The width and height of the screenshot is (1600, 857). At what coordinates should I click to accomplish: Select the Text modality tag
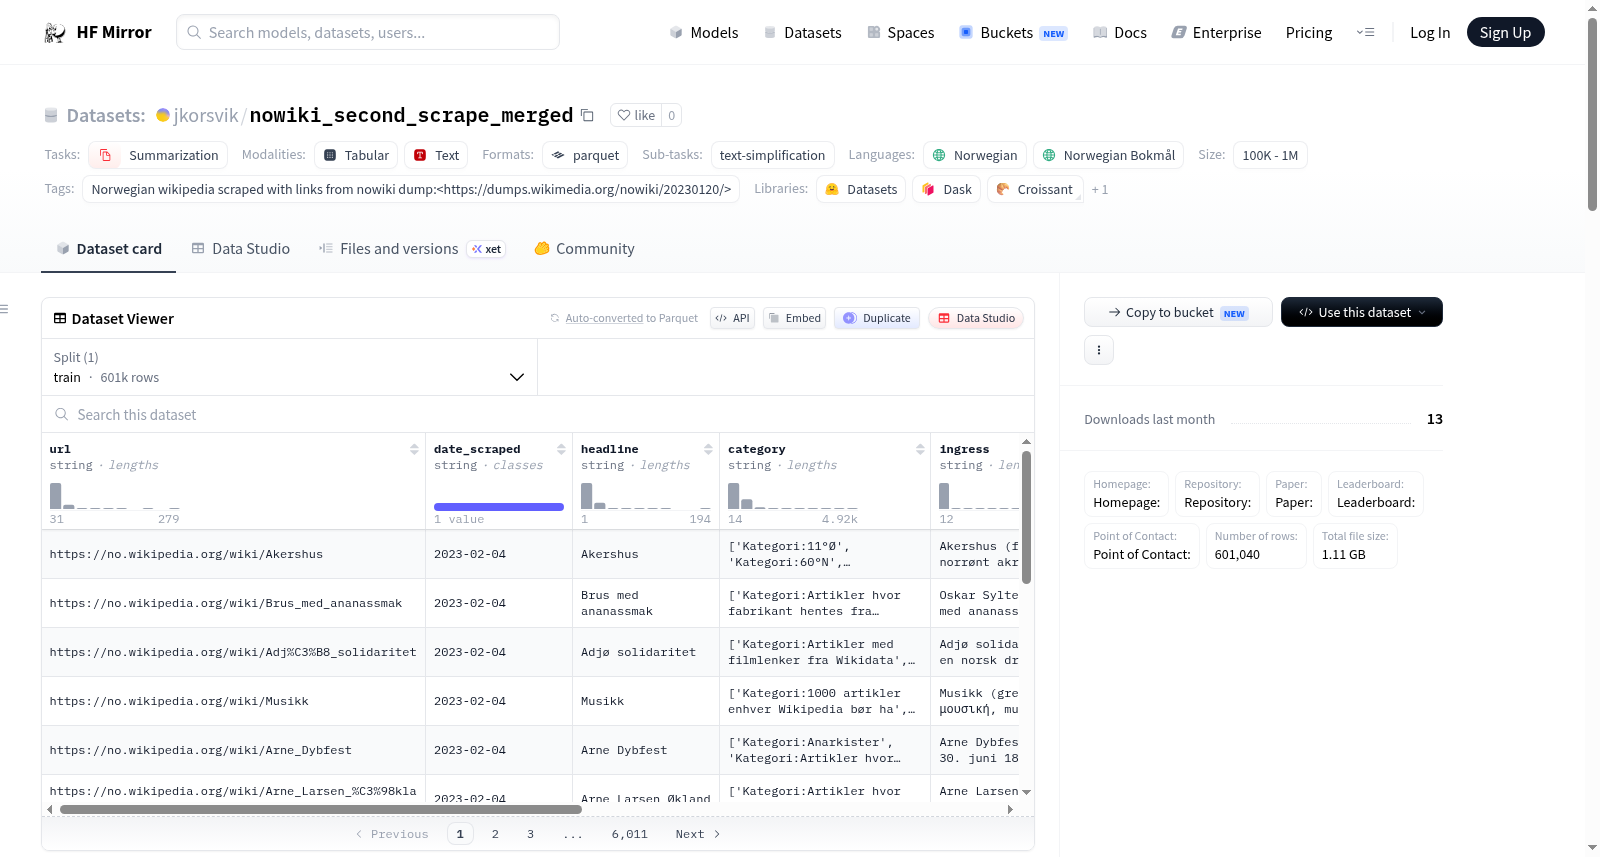point(436,155)
